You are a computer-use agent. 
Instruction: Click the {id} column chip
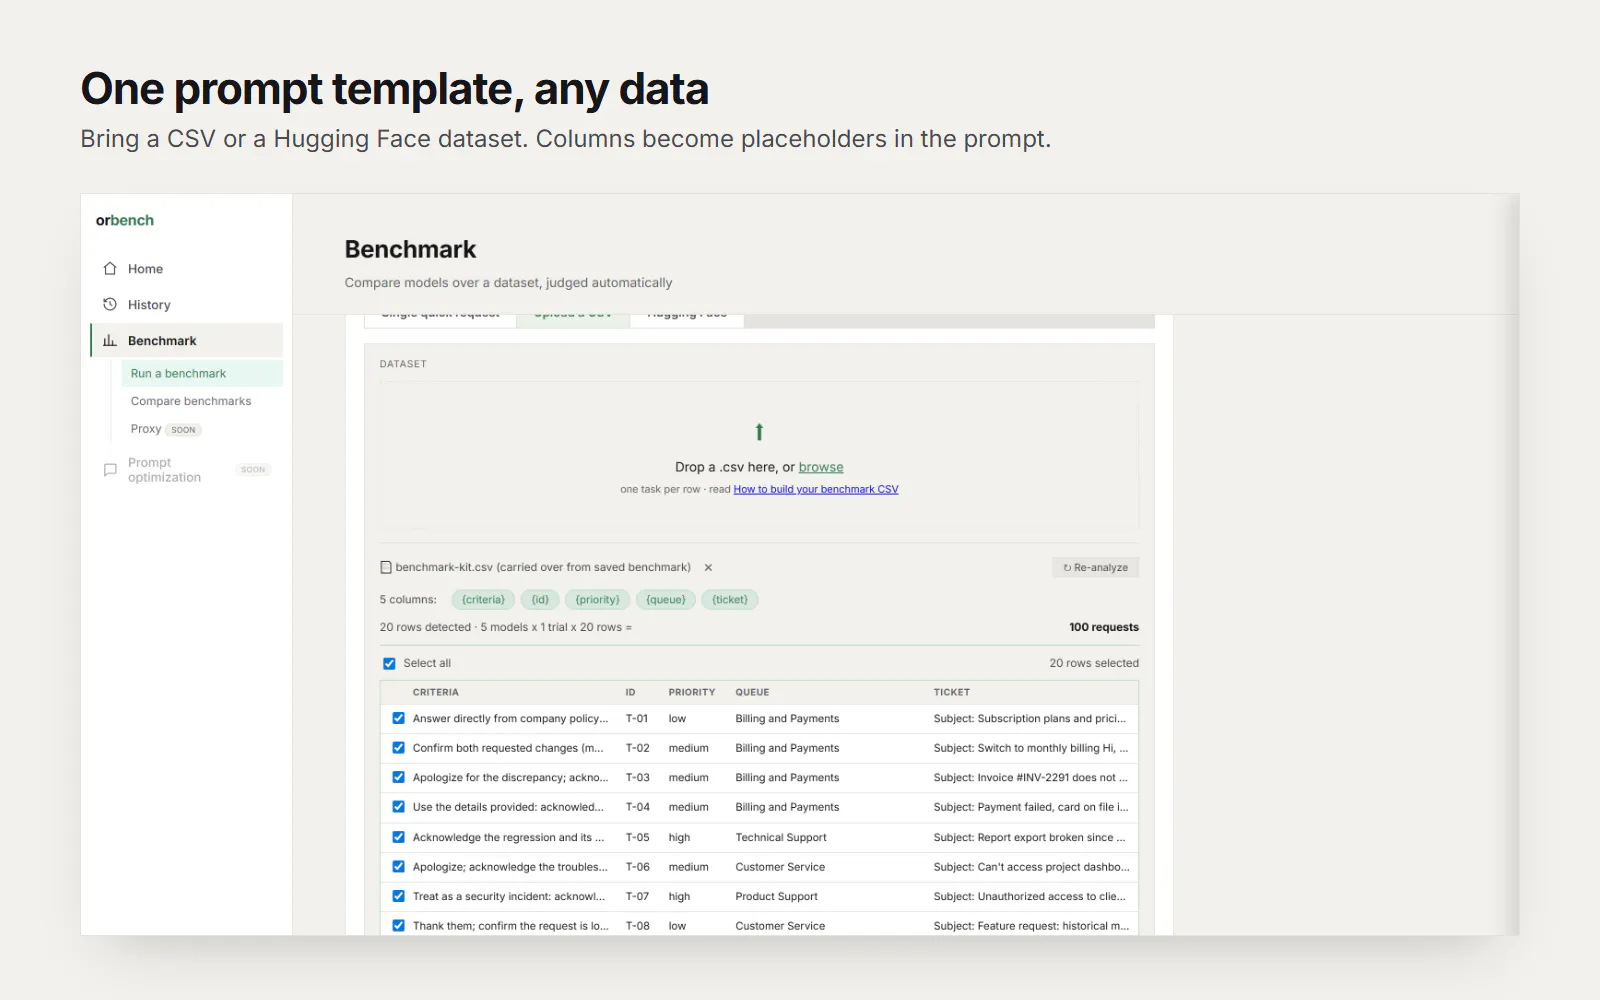coord(540,600)
